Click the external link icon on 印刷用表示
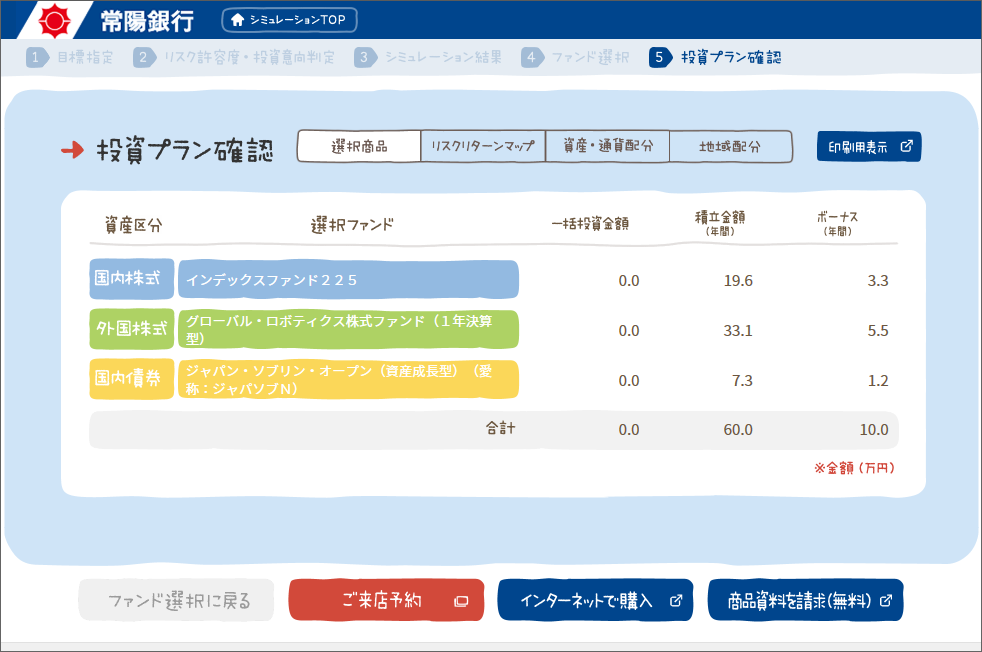Viewport: 982px width, 652px height. [x=906, y=146]
